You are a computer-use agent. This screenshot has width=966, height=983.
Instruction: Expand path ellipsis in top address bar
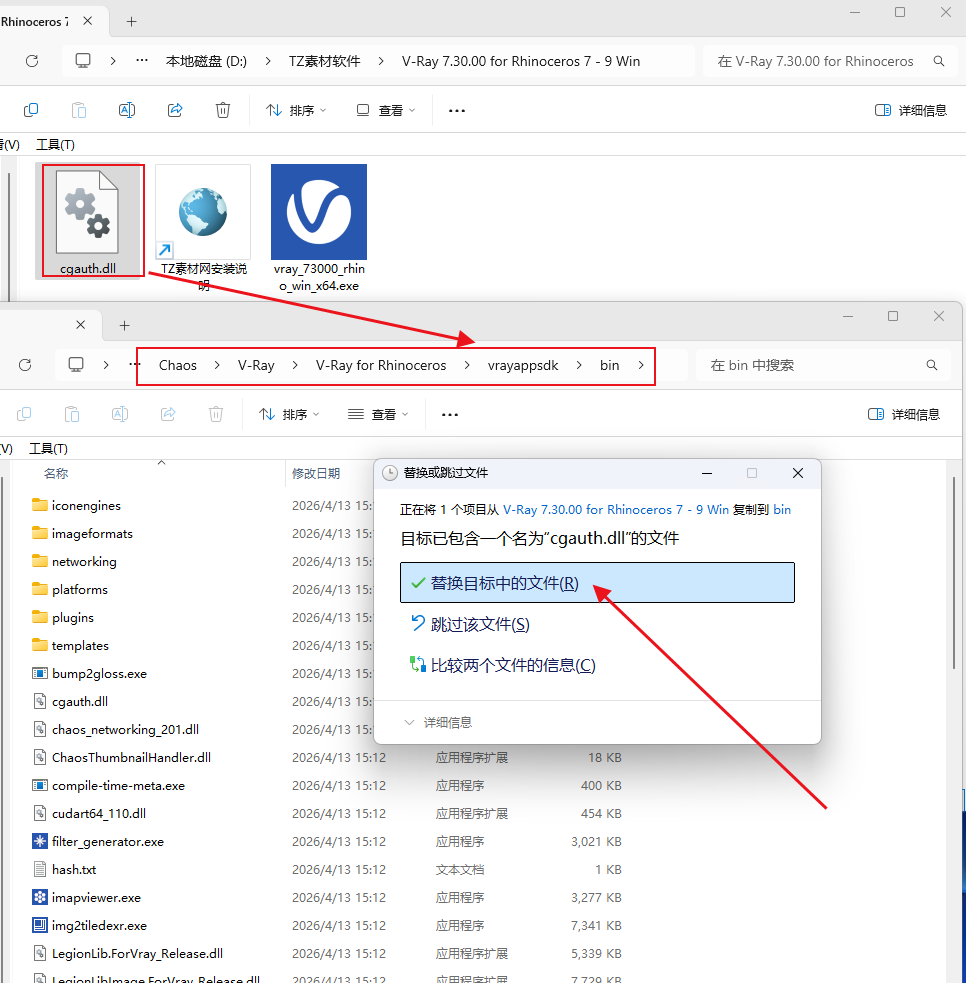coord(142,61)
